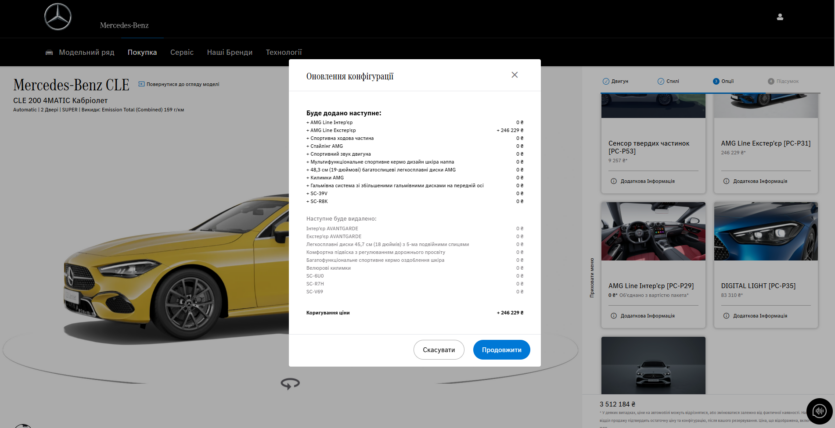This screenshot has height=428, width=835.
Task: Click the Приховати меню side toggle
Action: coord(592,277)
